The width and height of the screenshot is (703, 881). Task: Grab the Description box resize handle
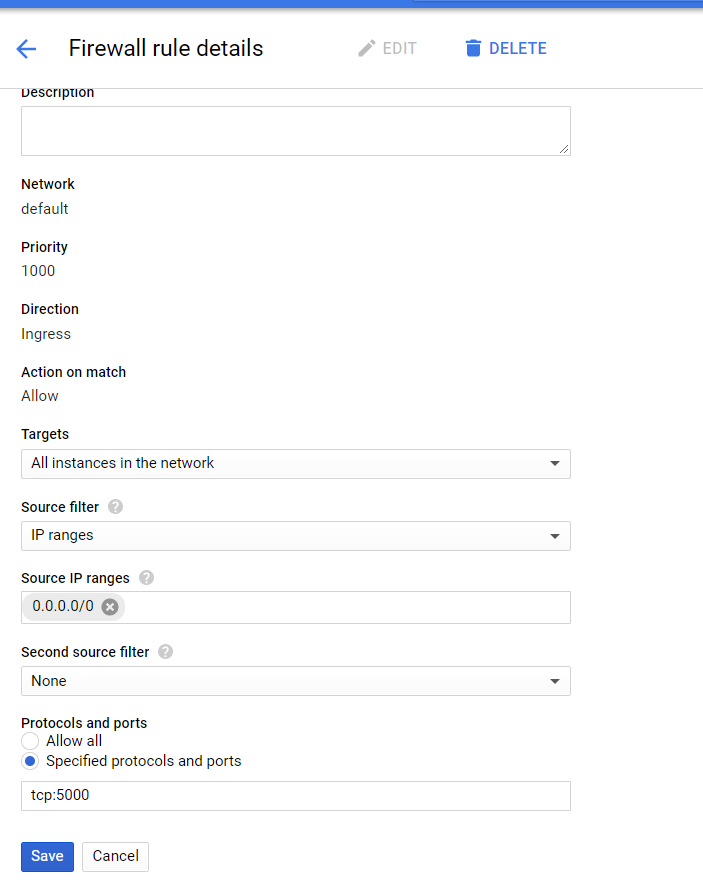pos(564,149)
